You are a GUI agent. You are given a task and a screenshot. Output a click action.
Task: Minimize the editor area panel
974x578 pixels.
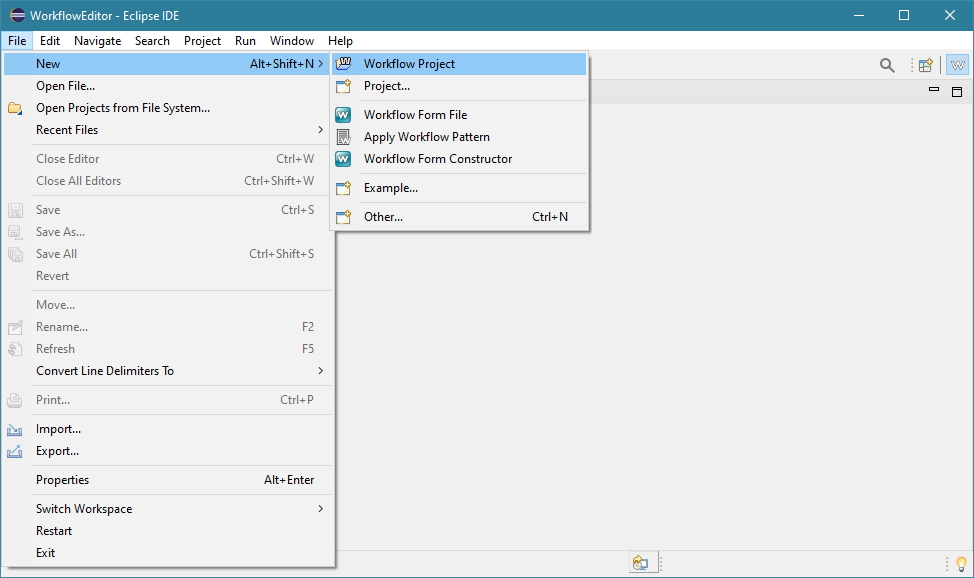click(934, 91)
